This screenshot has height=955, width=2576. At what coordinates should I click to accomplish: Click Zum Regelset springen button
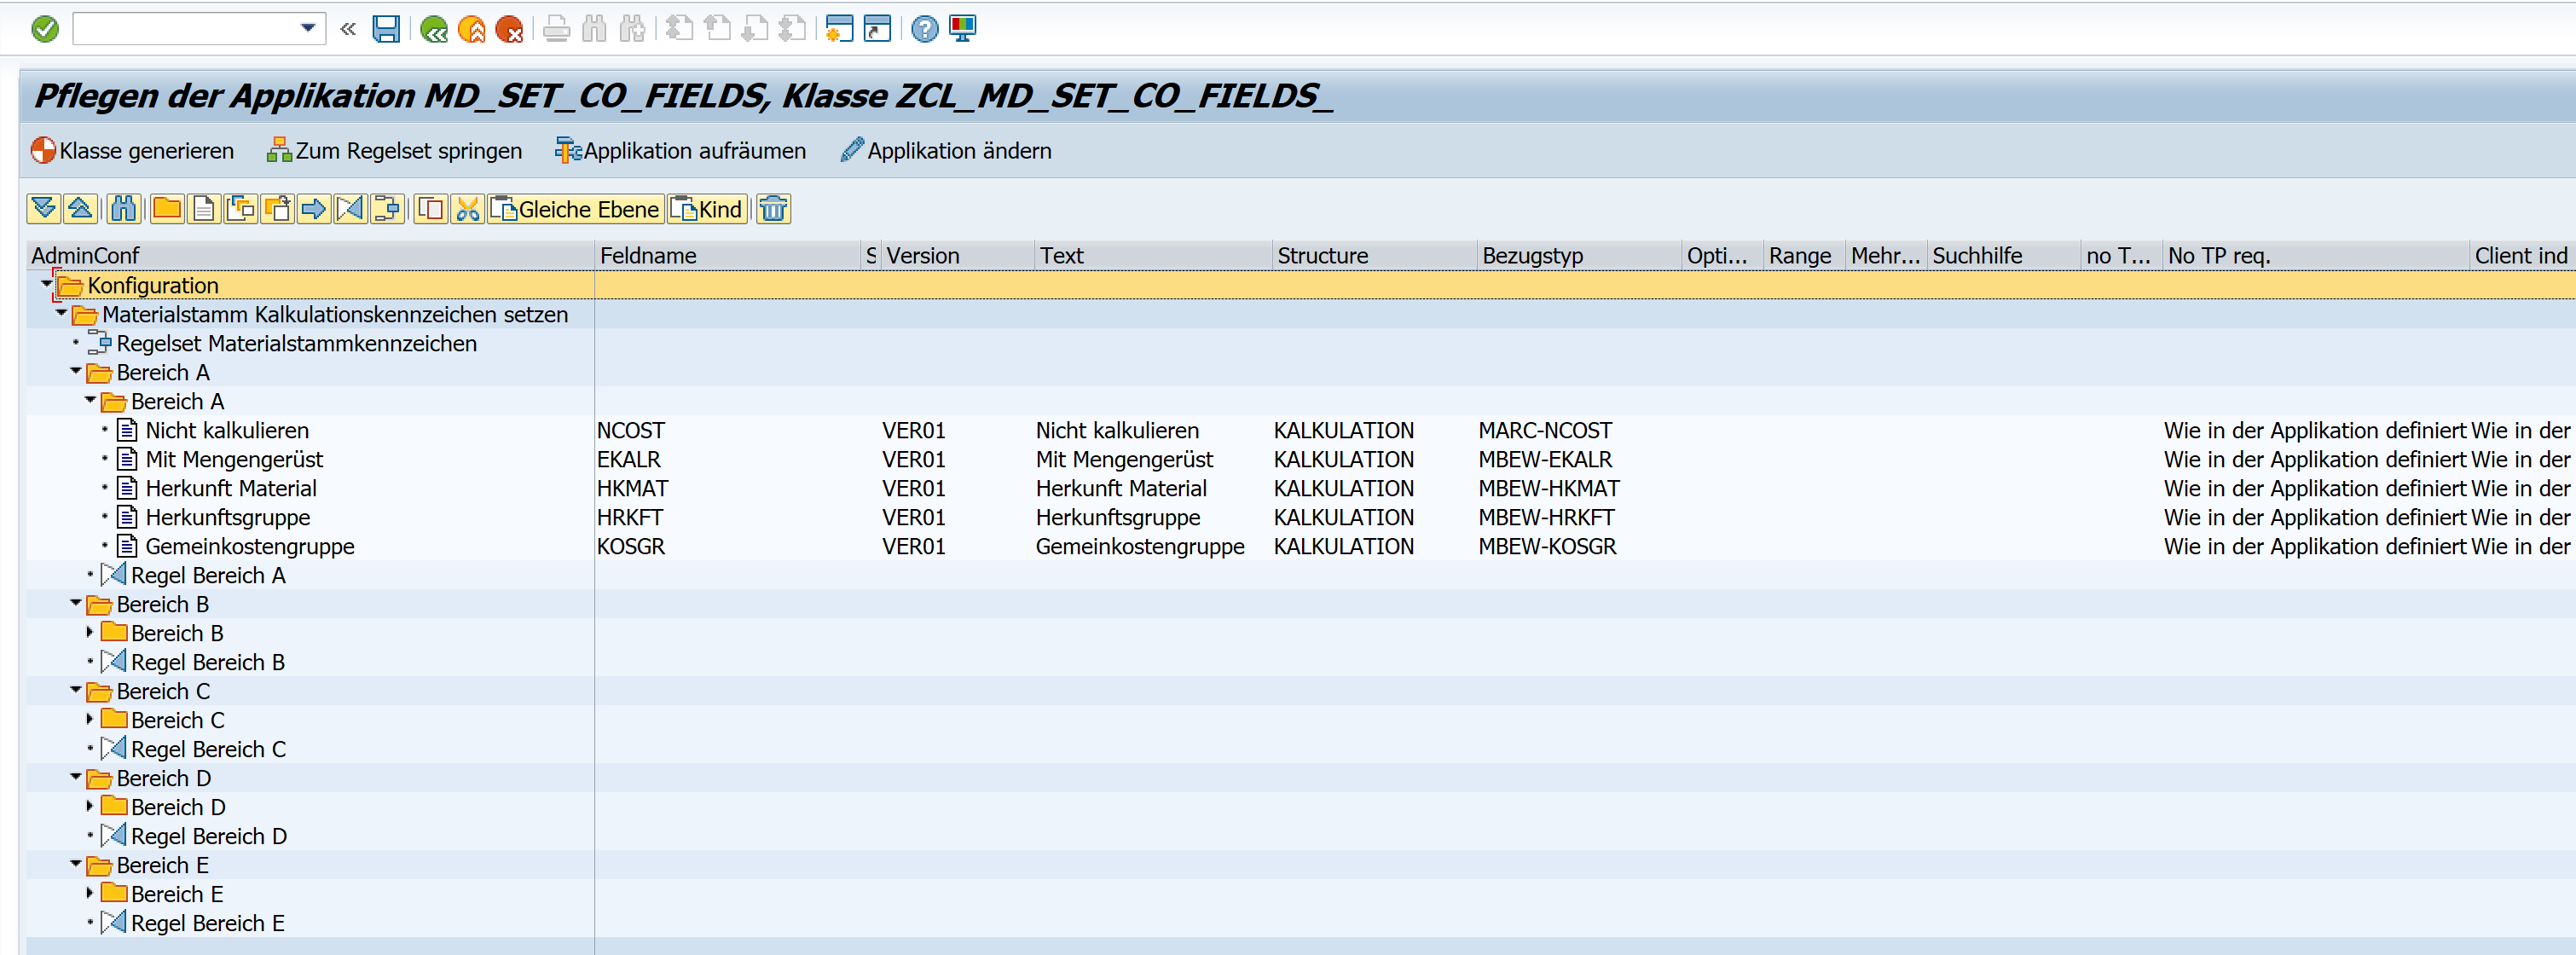pyautogui.click(x=394, y=151)
